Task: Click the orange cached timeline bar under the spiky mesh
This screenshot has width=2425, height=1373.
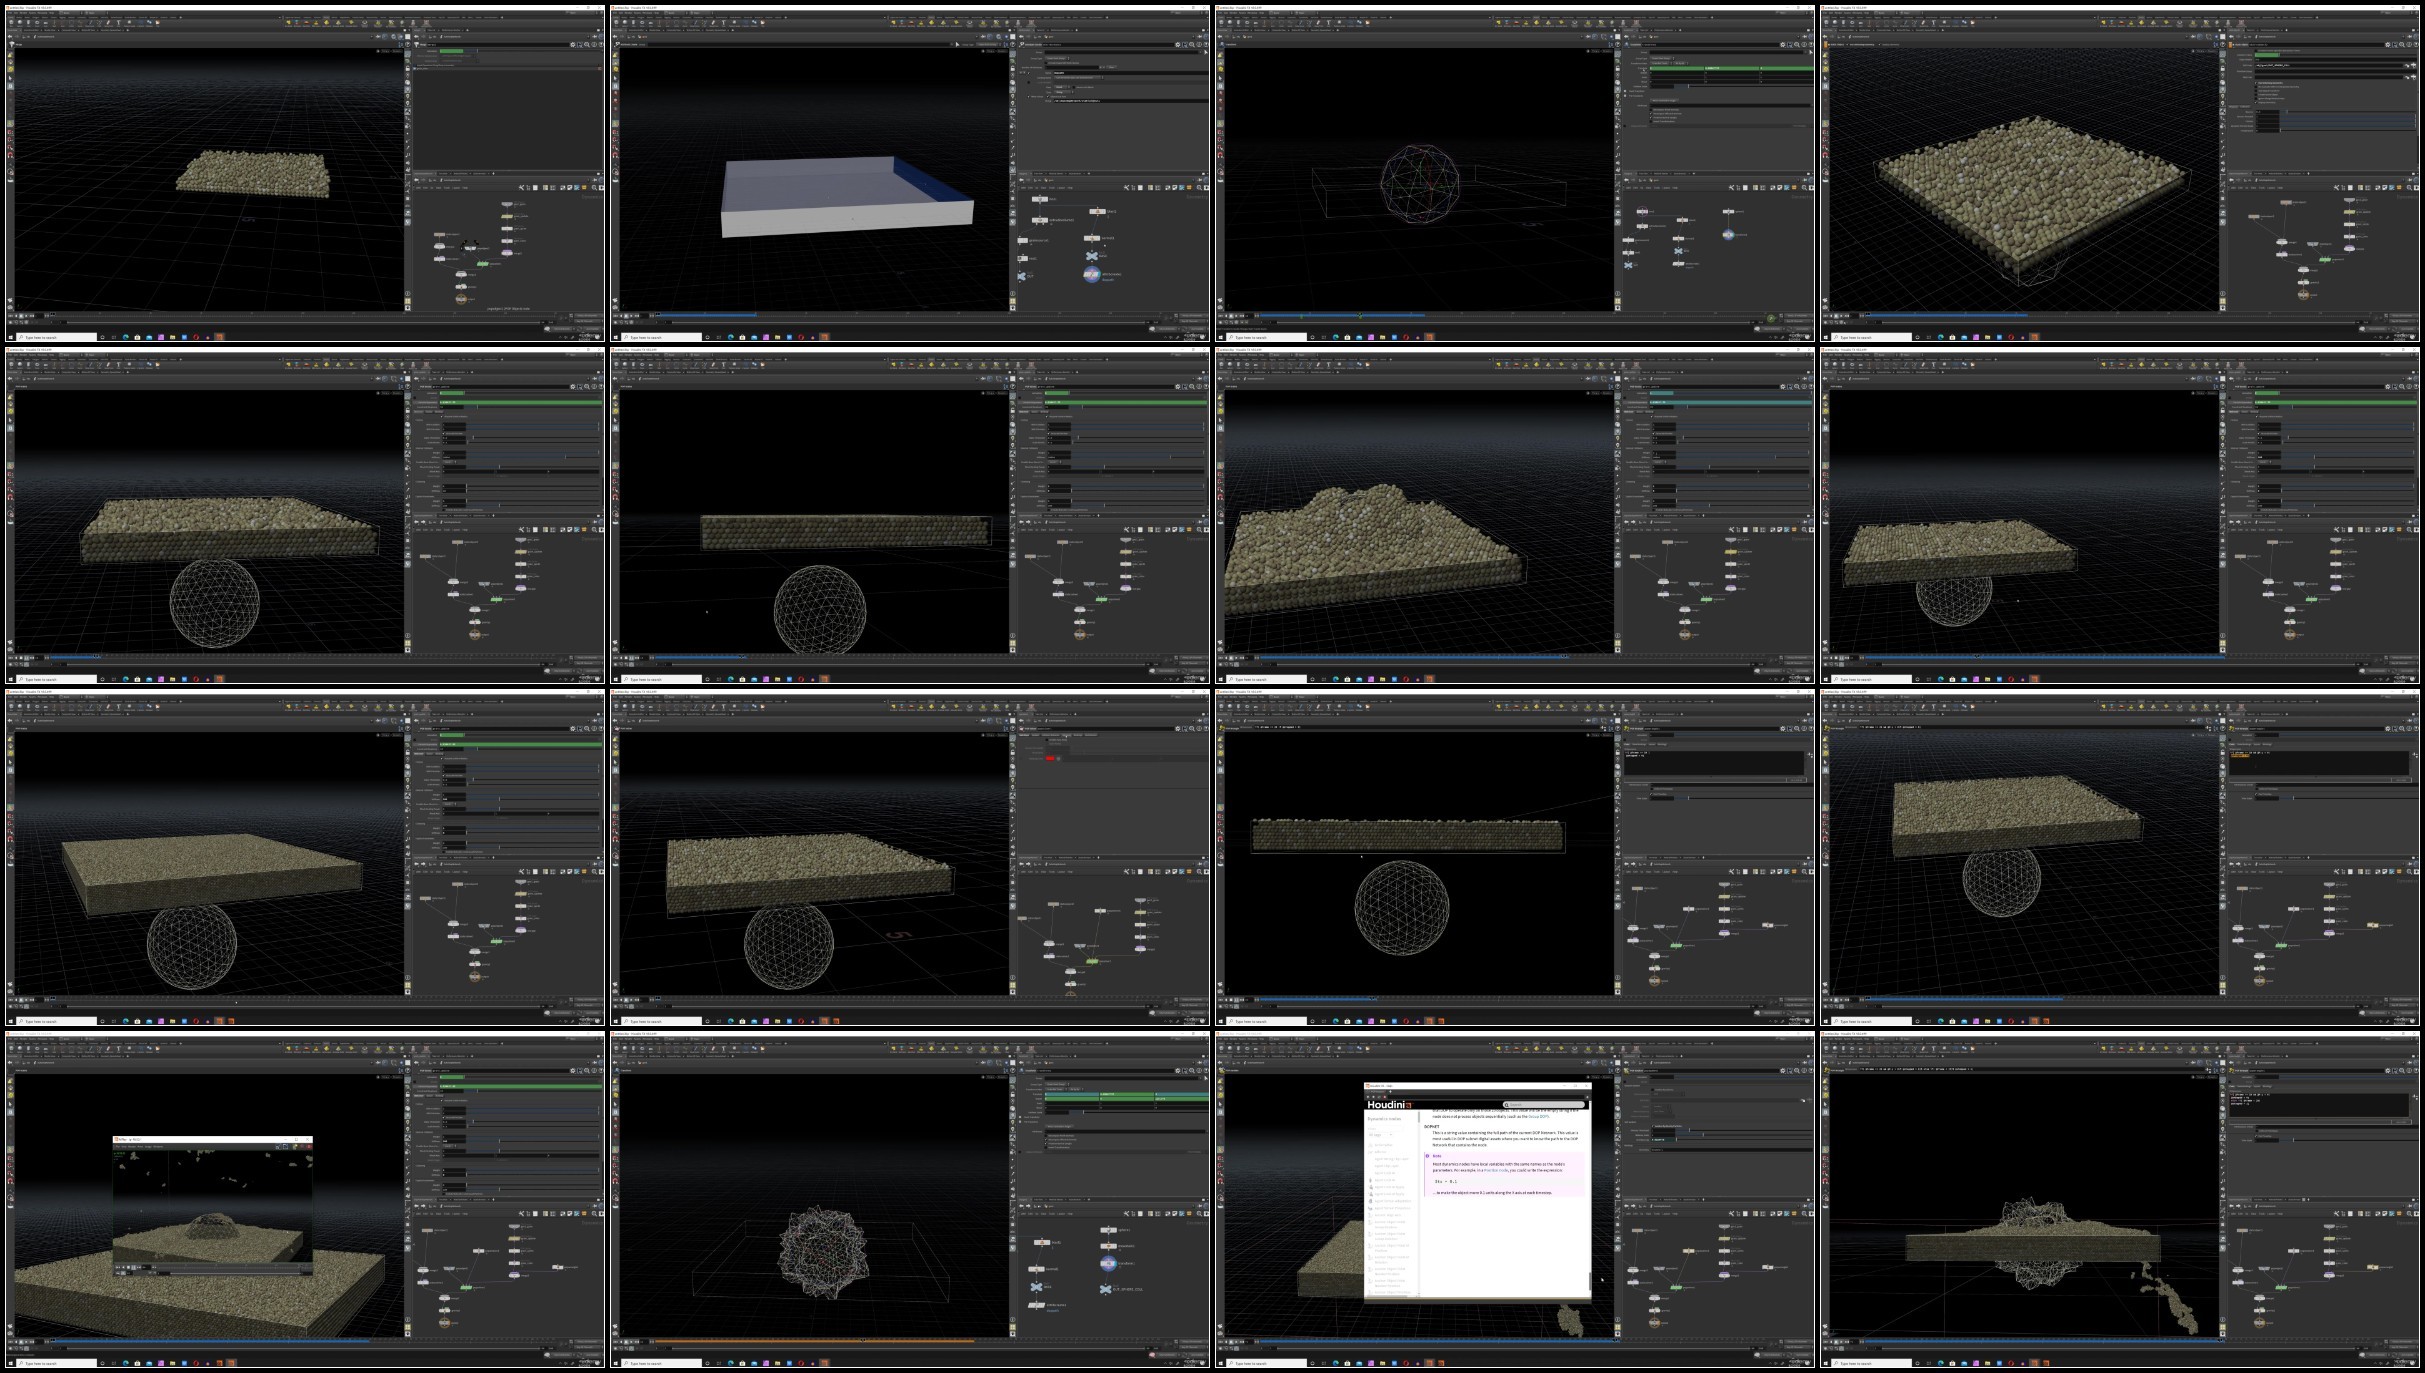Action: coord(815,1341)
